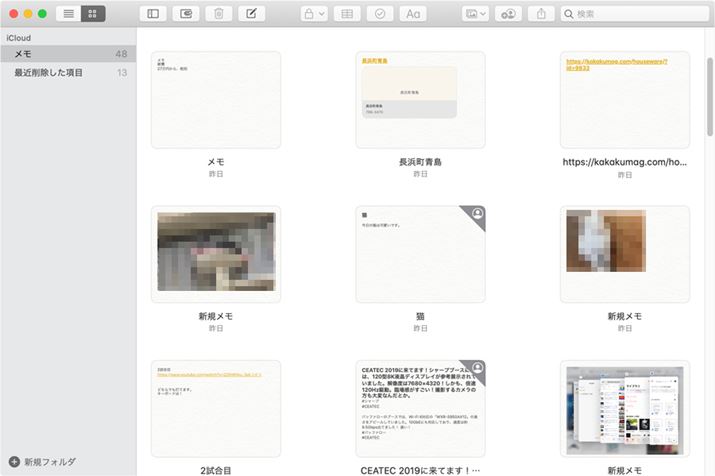The height and width of the screenshot is (476, 715).
Task: Open the kakakumag.com link note
Action: click(x=624, y=99)
